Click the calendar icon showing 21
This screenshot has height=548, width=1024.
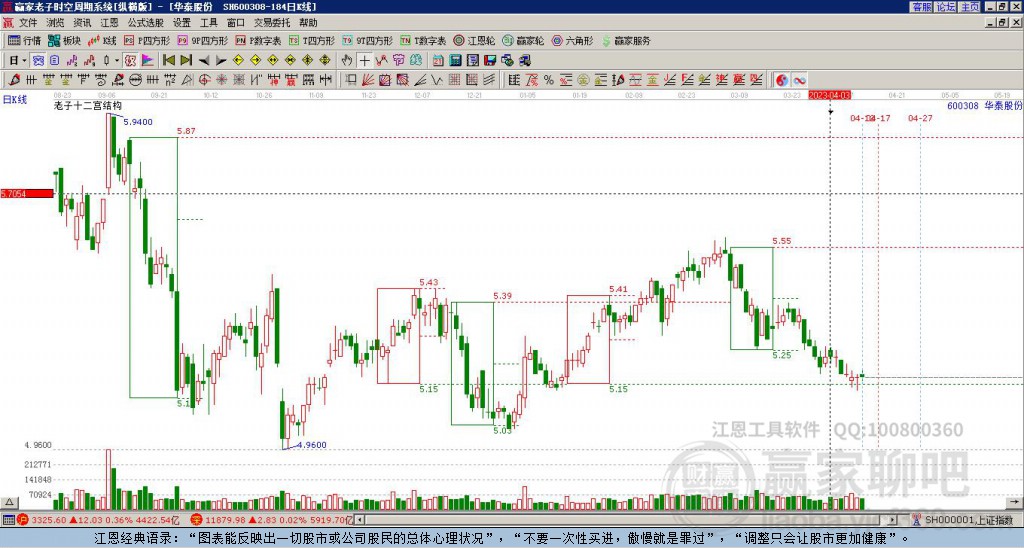point(438,61)
